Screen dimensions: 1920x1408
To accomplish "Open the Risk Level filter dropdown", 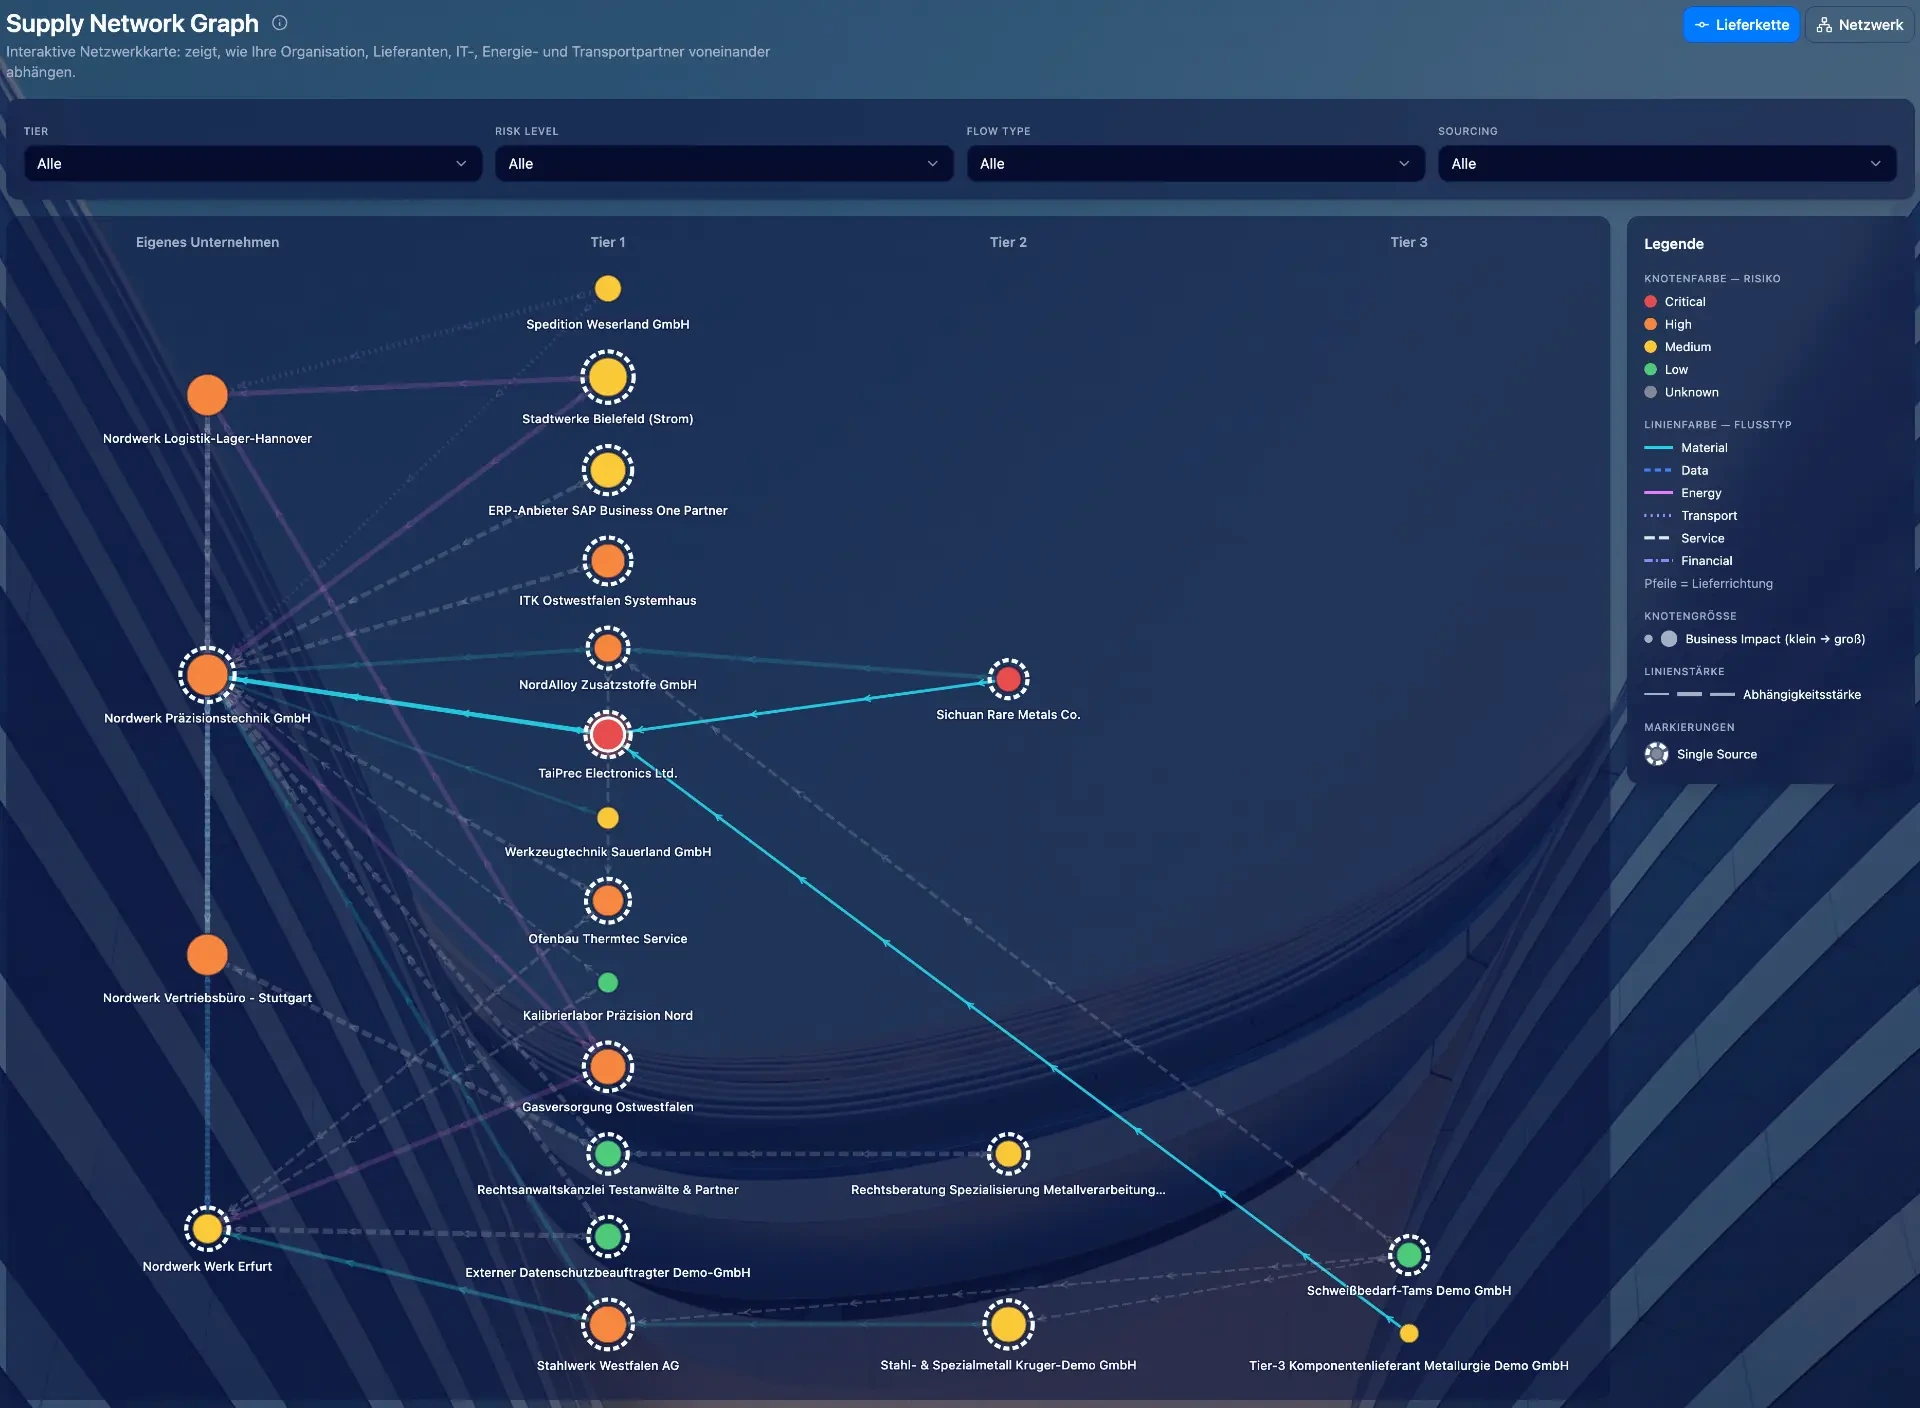I will point(724,164).
